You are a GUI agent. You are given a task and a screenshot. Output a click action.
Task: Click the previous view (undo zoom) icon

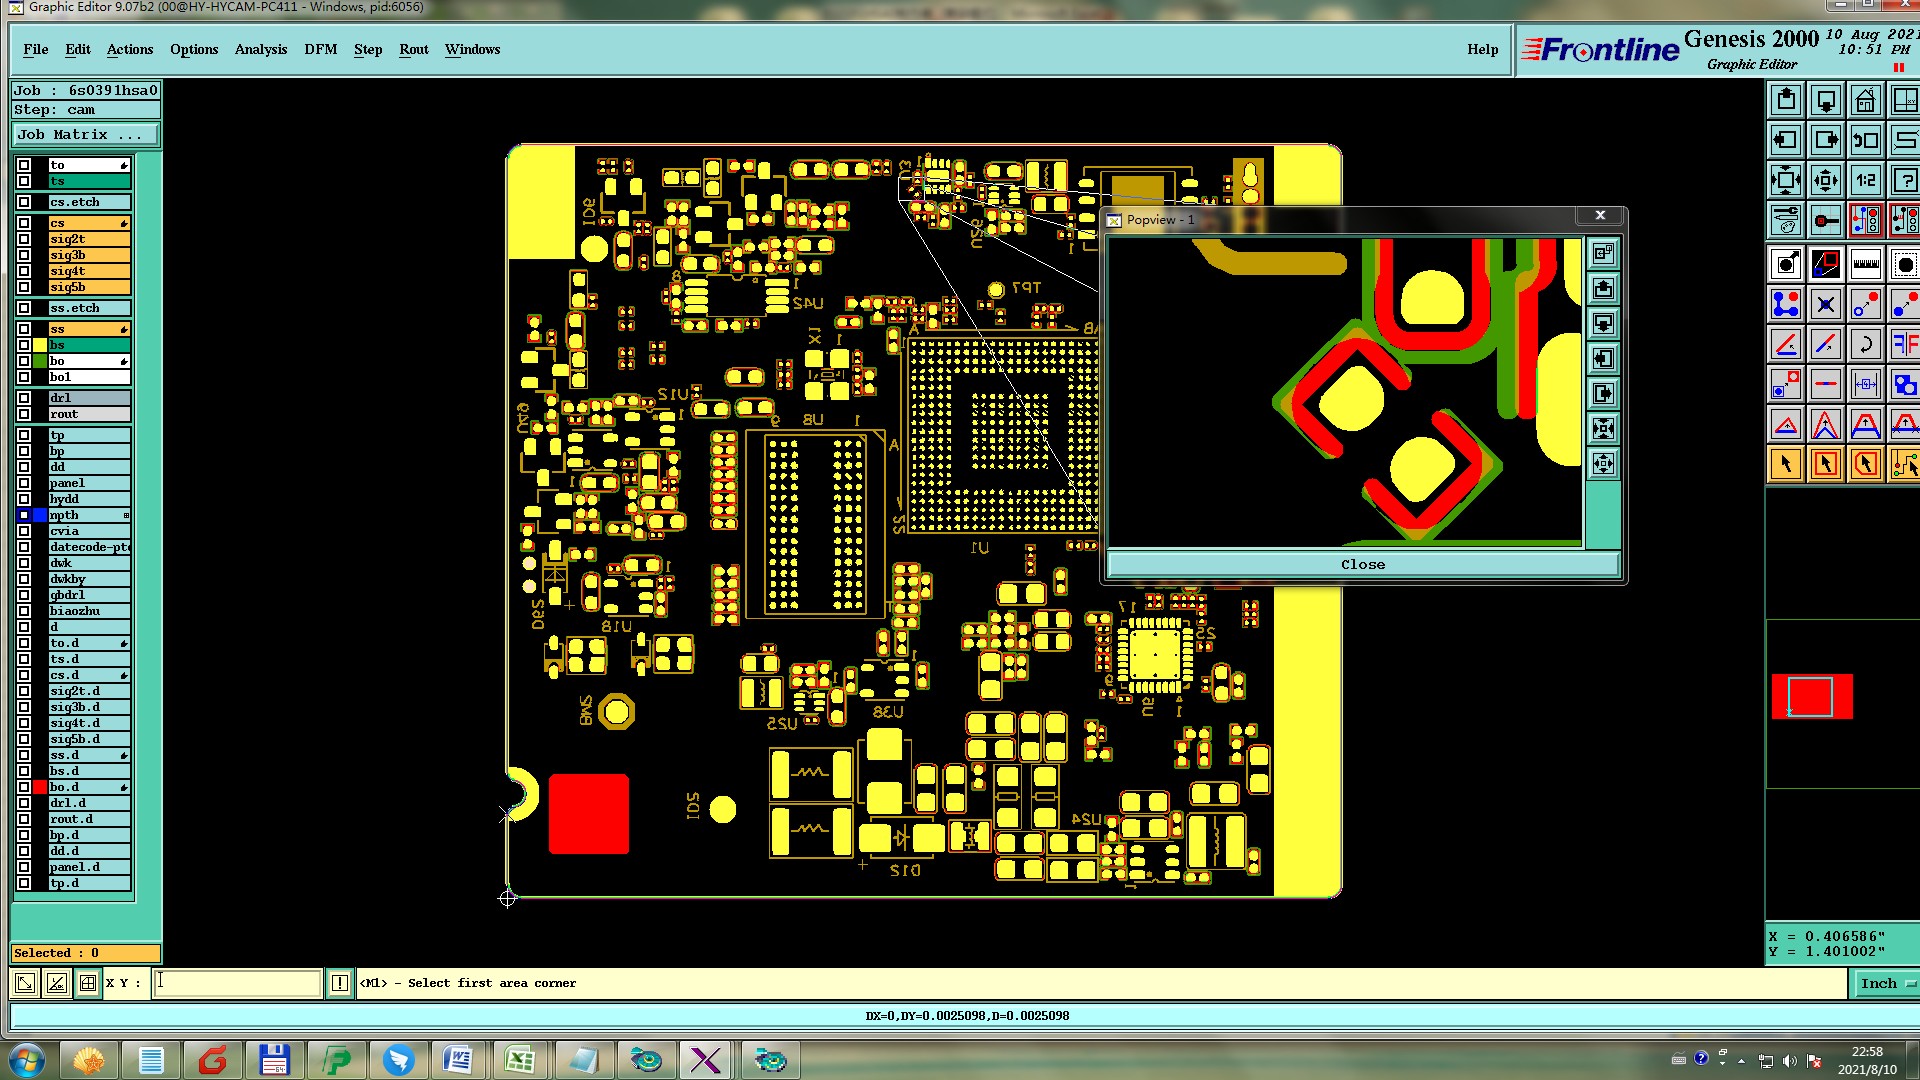click(x=1866, y=140)
